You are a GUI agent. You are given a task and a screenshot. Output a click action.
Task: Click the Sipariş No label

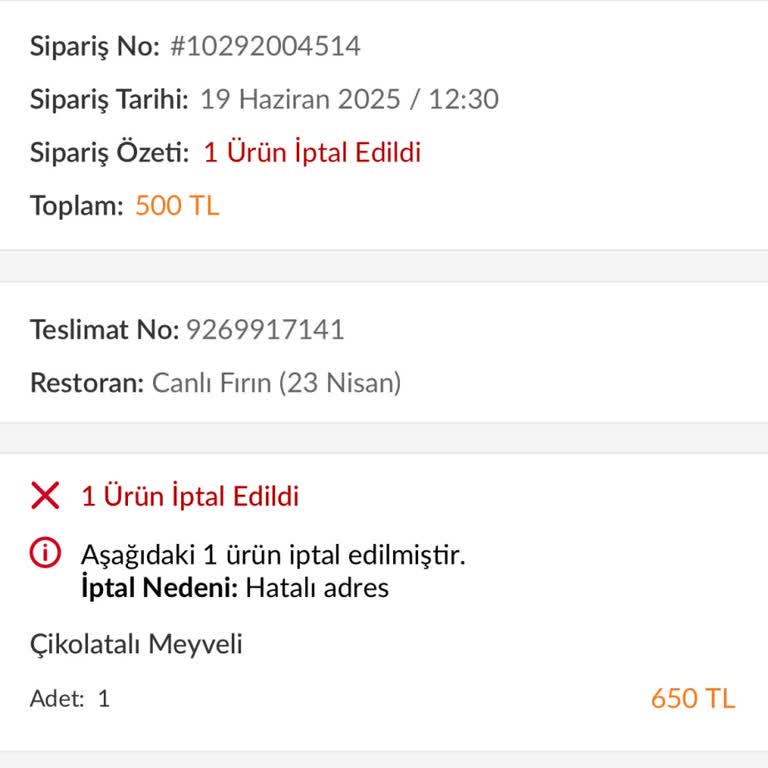point(95,46)
